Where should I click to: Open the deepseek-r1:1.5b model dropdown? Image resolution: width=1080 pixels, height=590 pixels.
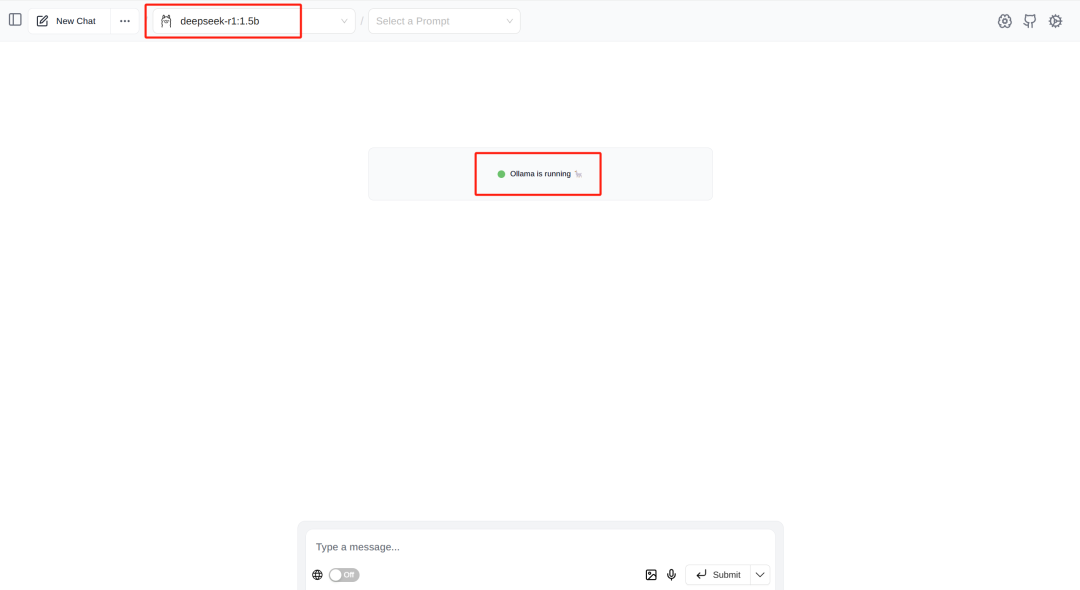tap(253, 21)
